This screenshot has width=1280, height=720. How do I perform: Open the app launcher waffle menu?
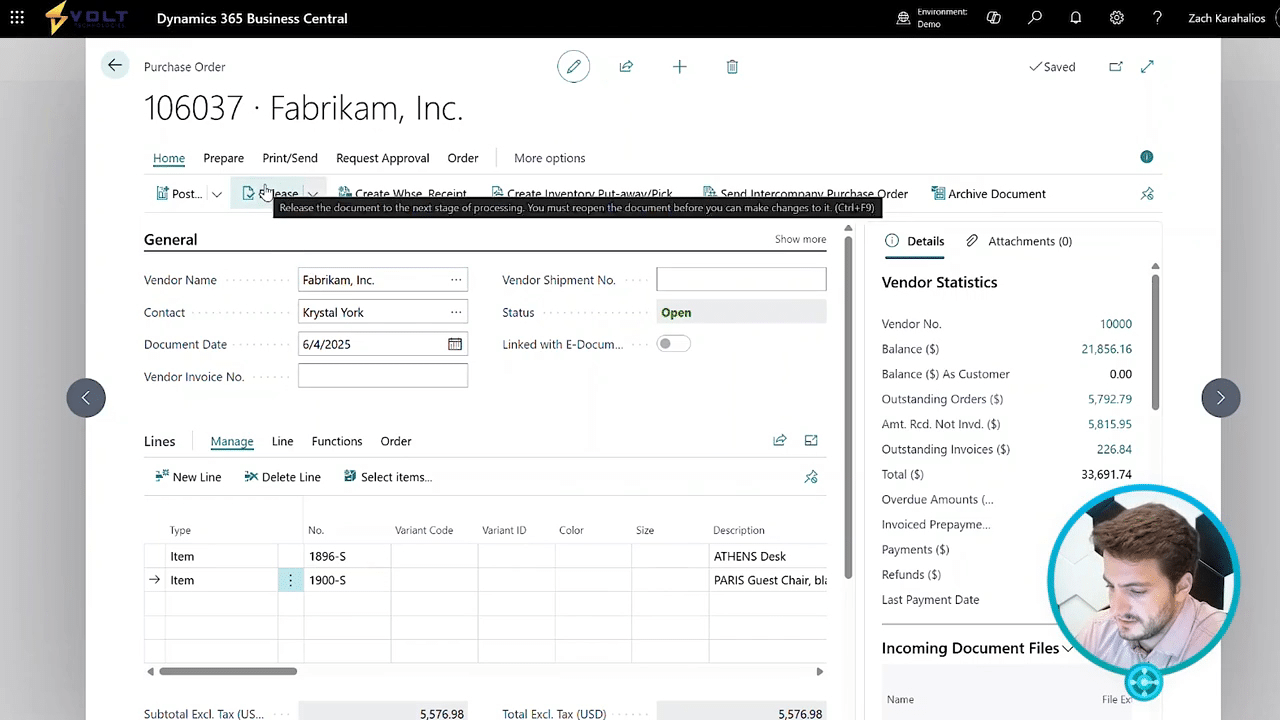17,18
